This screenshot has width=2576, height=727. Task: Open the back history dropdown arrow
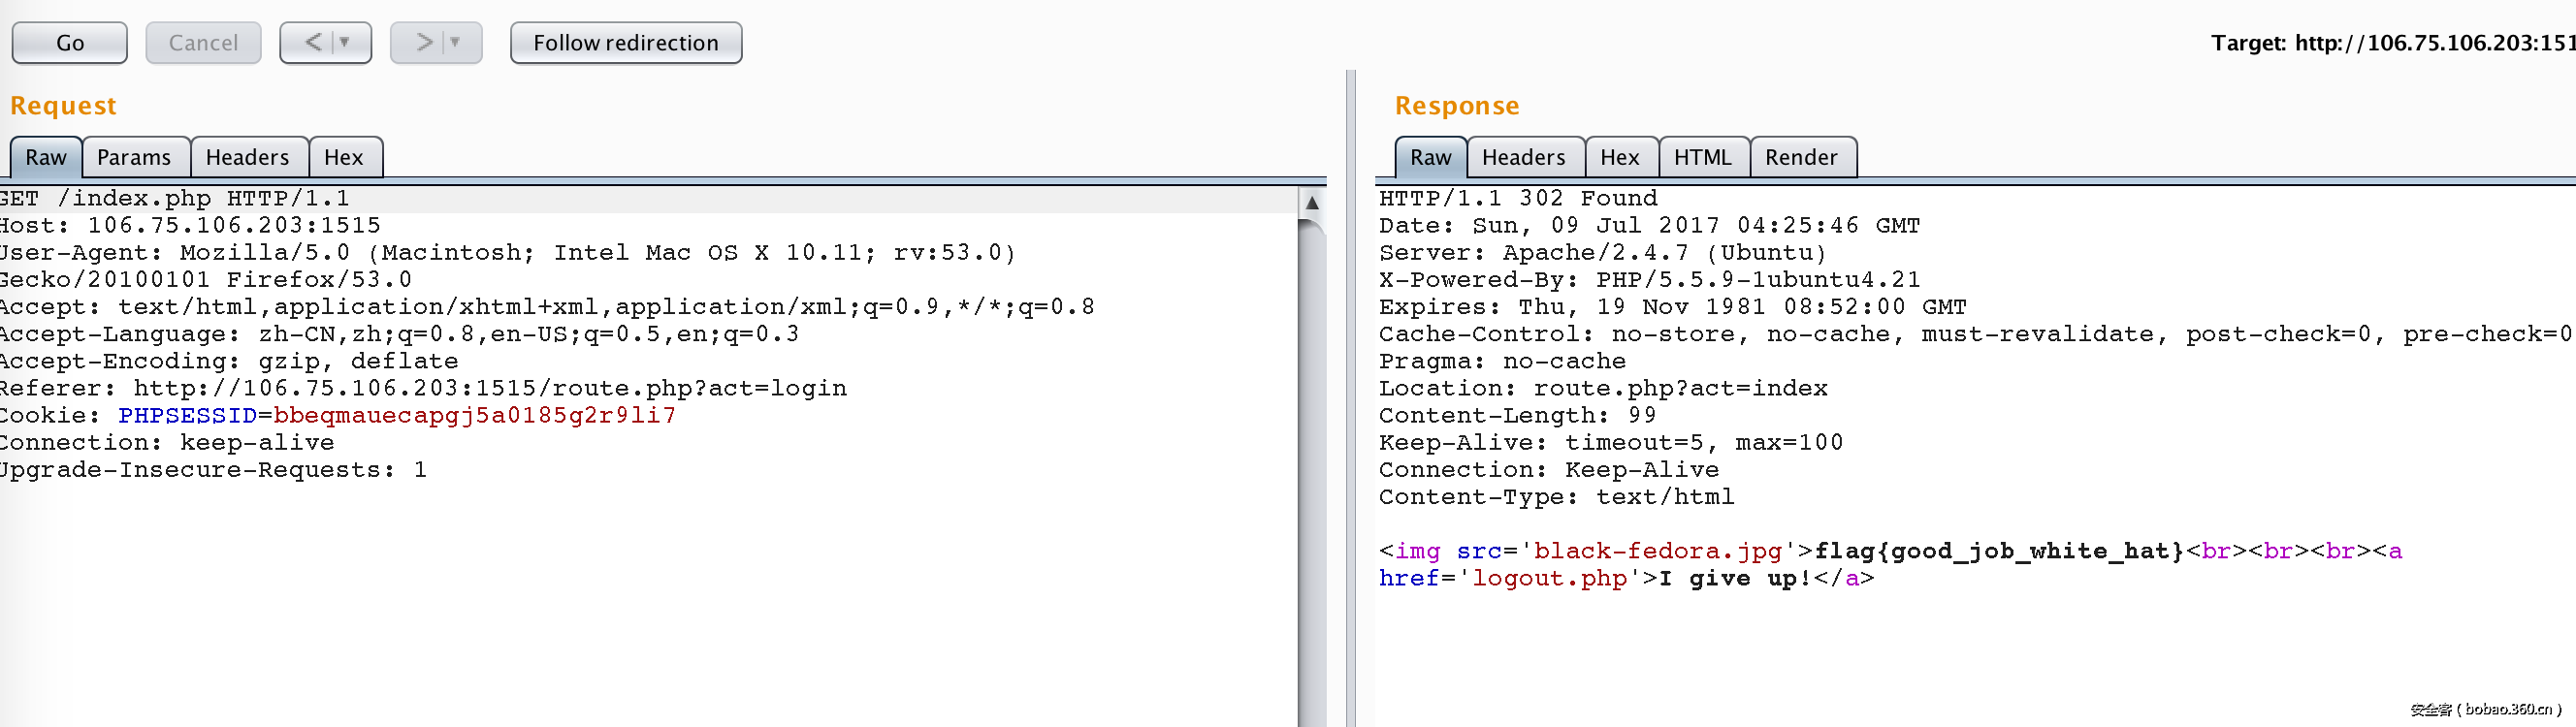[345, 43]
